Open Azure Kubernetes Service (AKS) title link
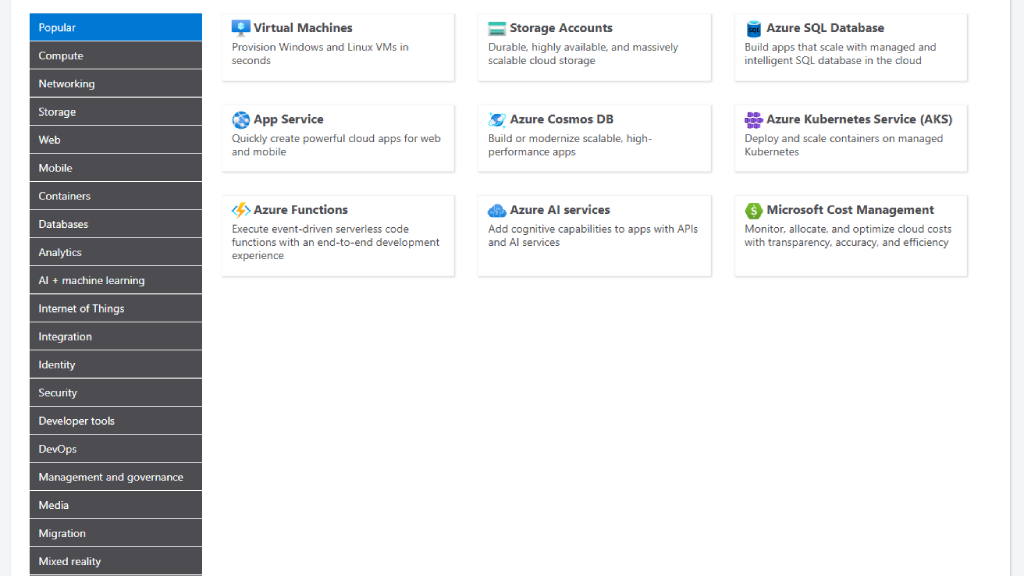The height and width of the screenshot is (576, 1024). [859, 120]
